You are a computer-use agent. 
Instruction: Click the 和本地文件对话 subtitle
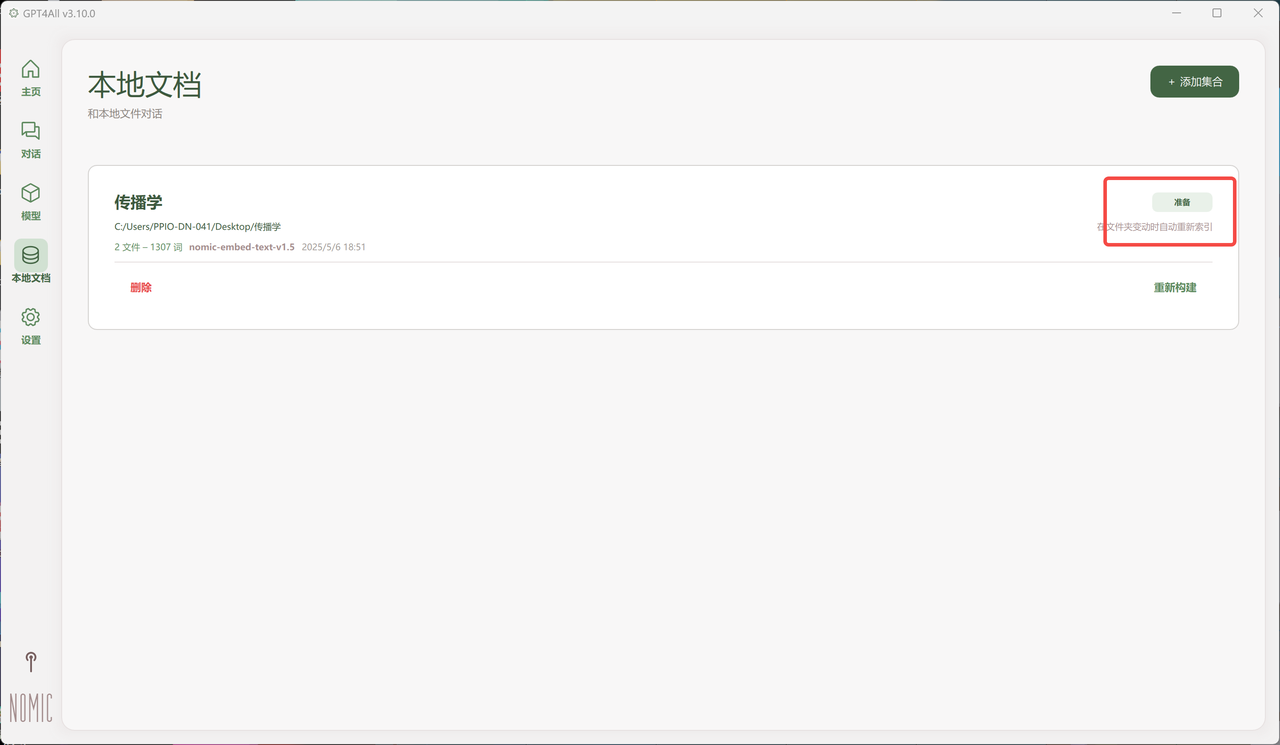[x=125, y=114]
